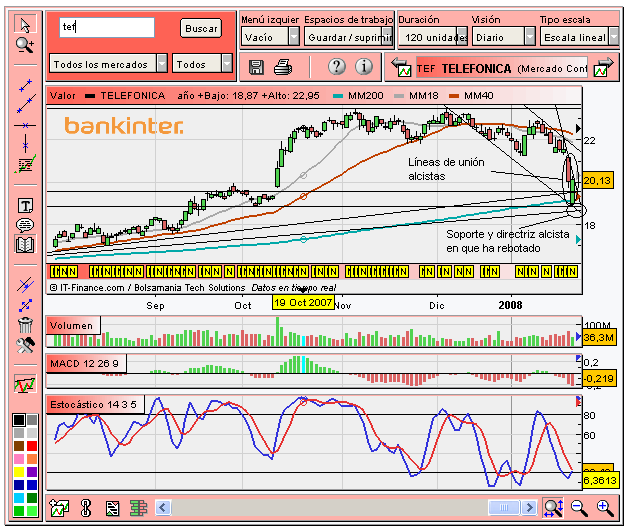Click the search field containing 'tef'

click(x=107, y=27)
